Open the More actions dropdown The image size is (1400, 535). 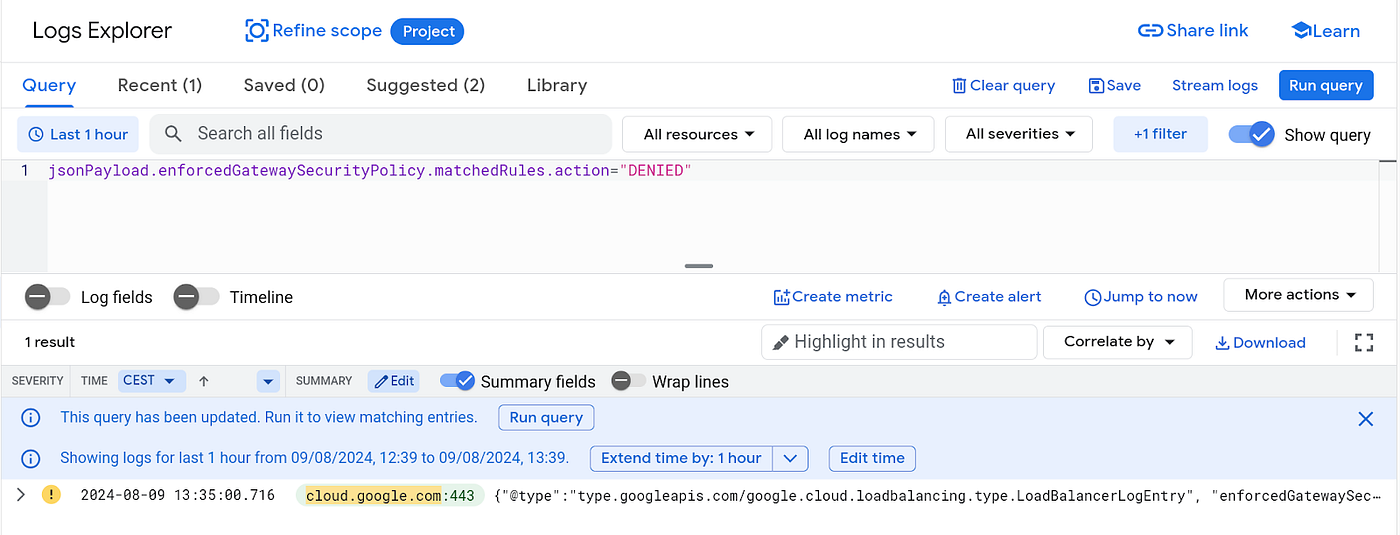coord(1300,295)
